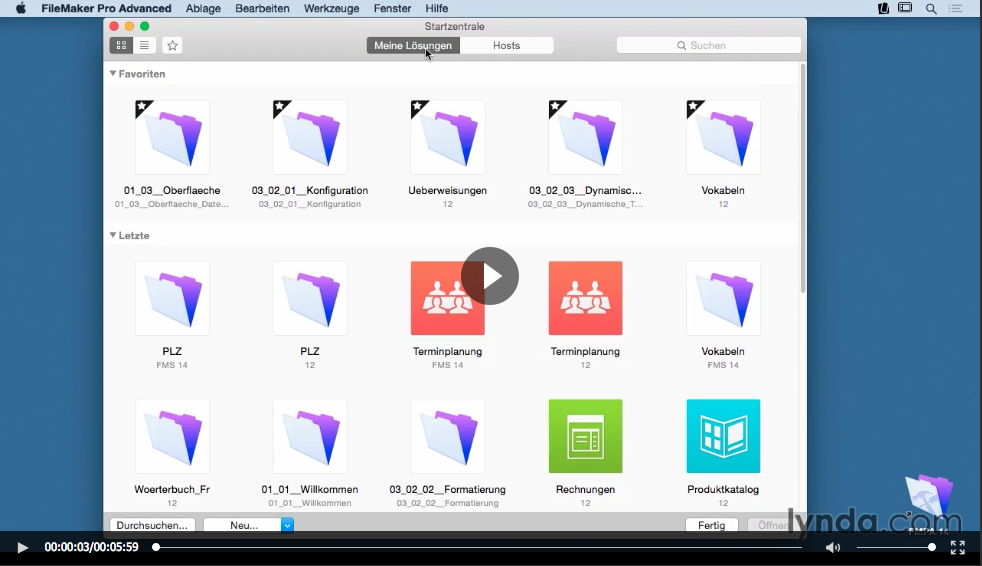The width and height of the screenshot is (982, 566).
Task: Open the Fenster menu
Action: pos(392,8)
